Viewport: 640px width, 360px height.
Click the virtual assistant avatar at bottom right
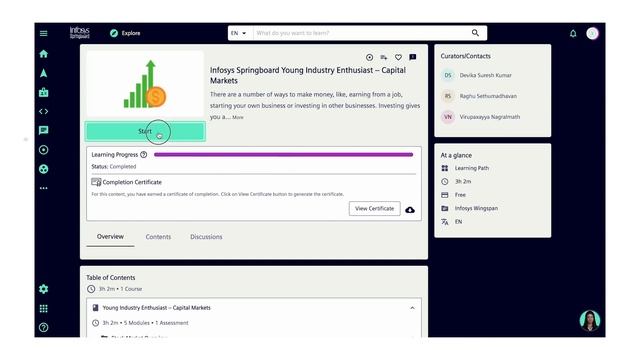pos(590,320)
